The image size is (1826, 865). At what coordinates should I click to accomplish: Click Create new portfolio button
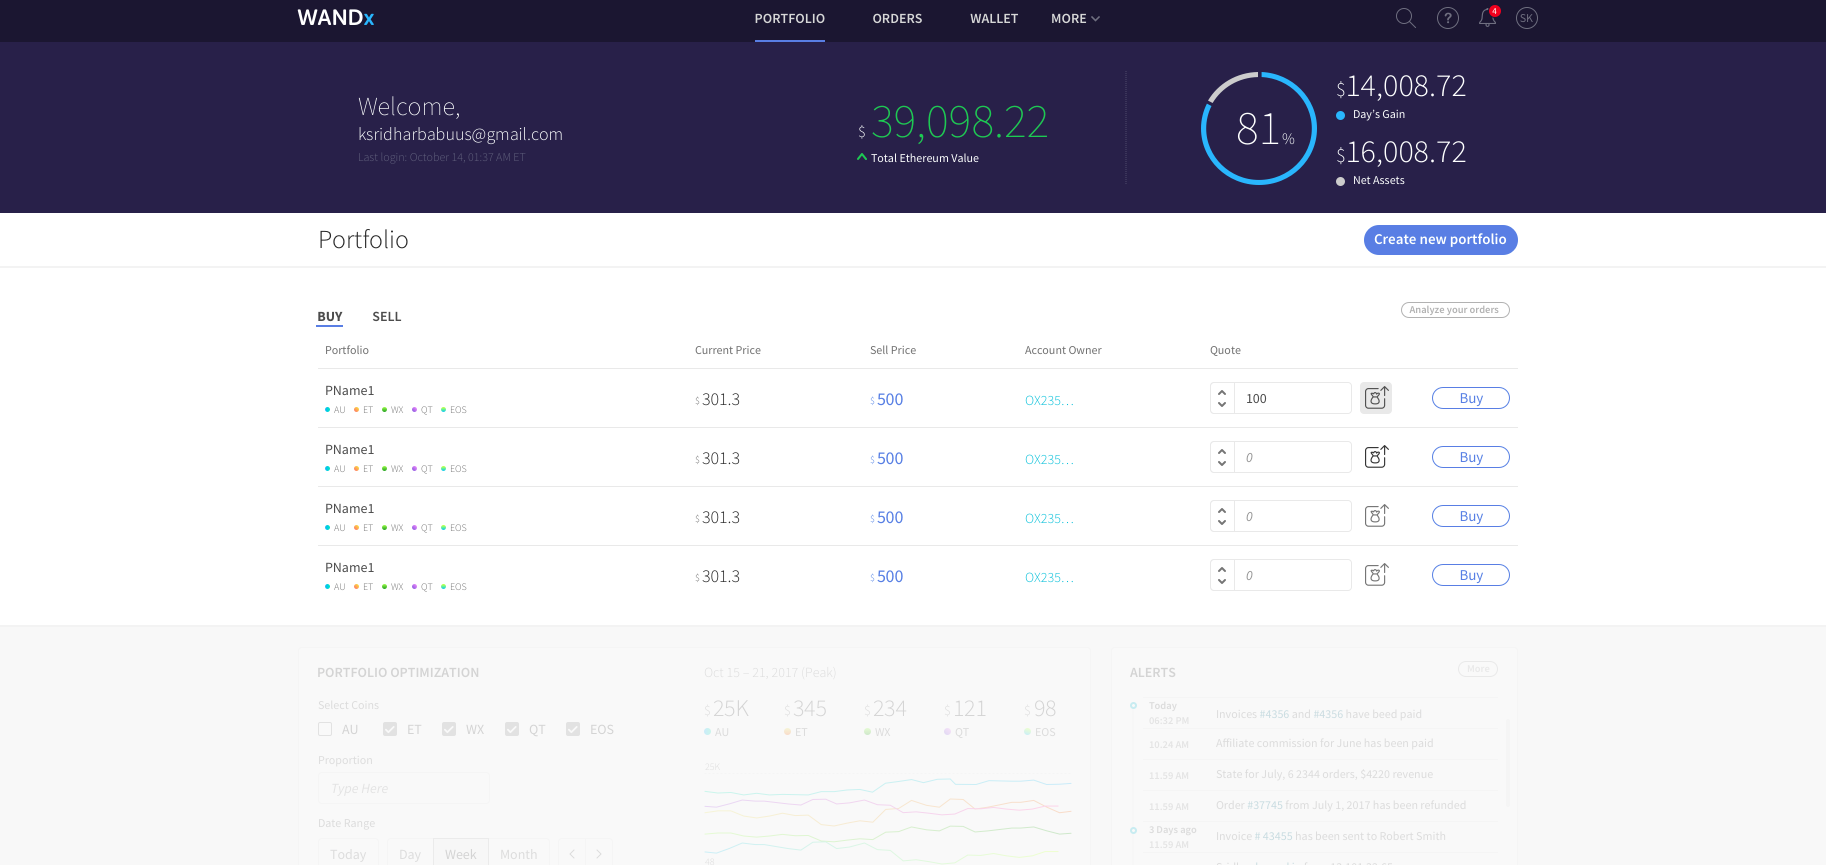(x=1440, y=240)
